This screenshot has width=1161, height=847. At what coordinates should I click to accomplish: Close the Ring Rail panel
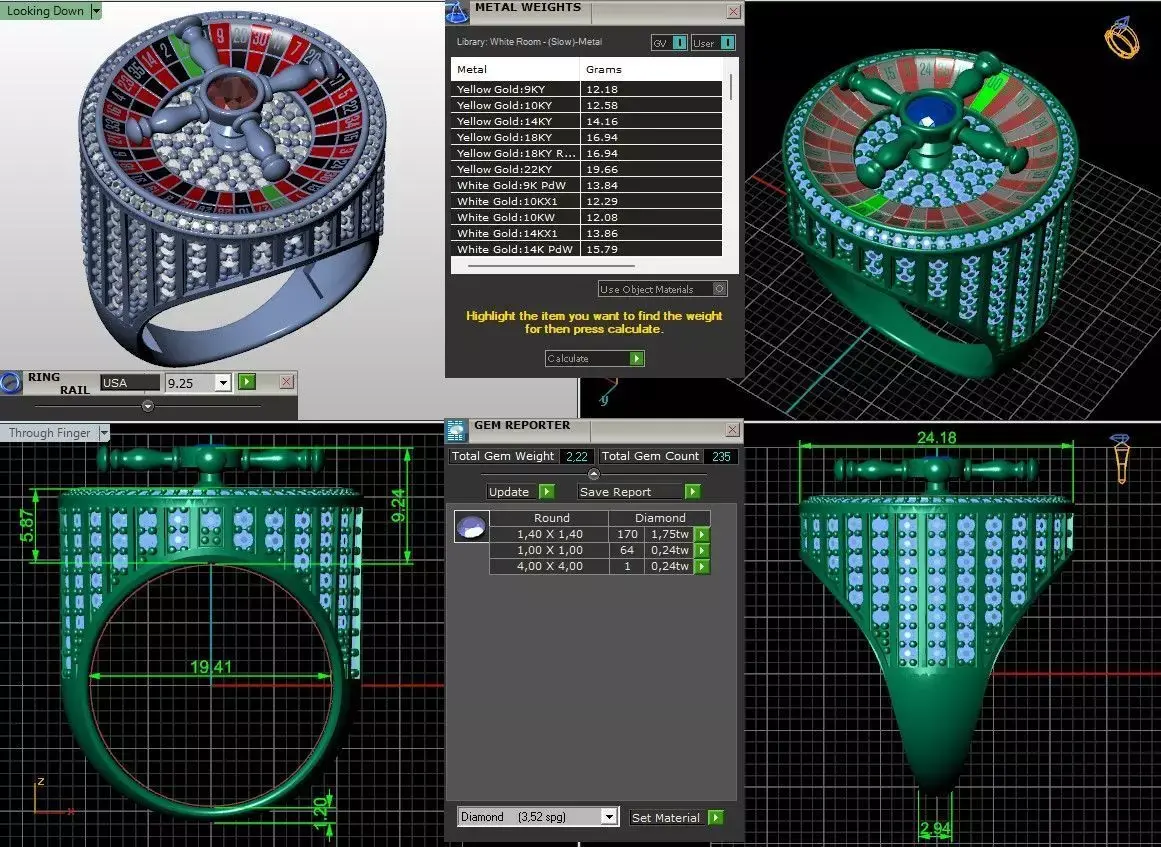click(287, 382)
